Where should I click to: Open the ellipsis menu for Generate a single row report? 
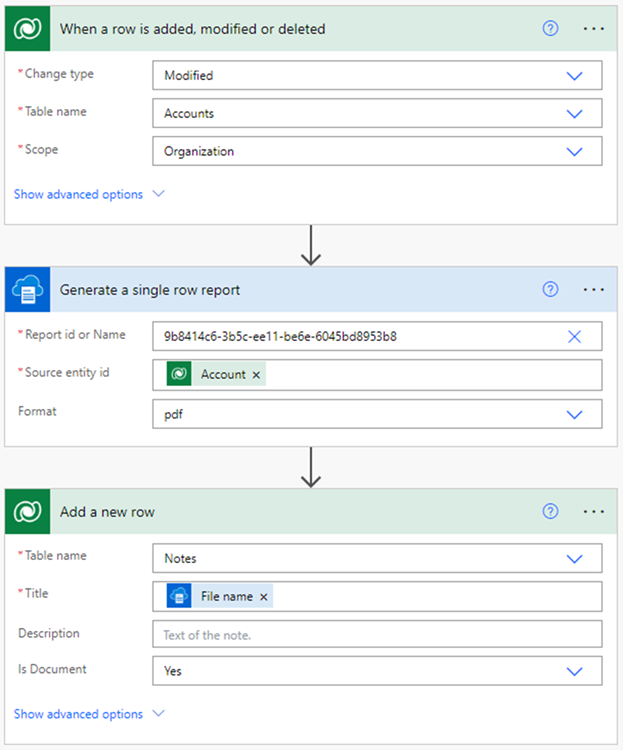[593, 289]
